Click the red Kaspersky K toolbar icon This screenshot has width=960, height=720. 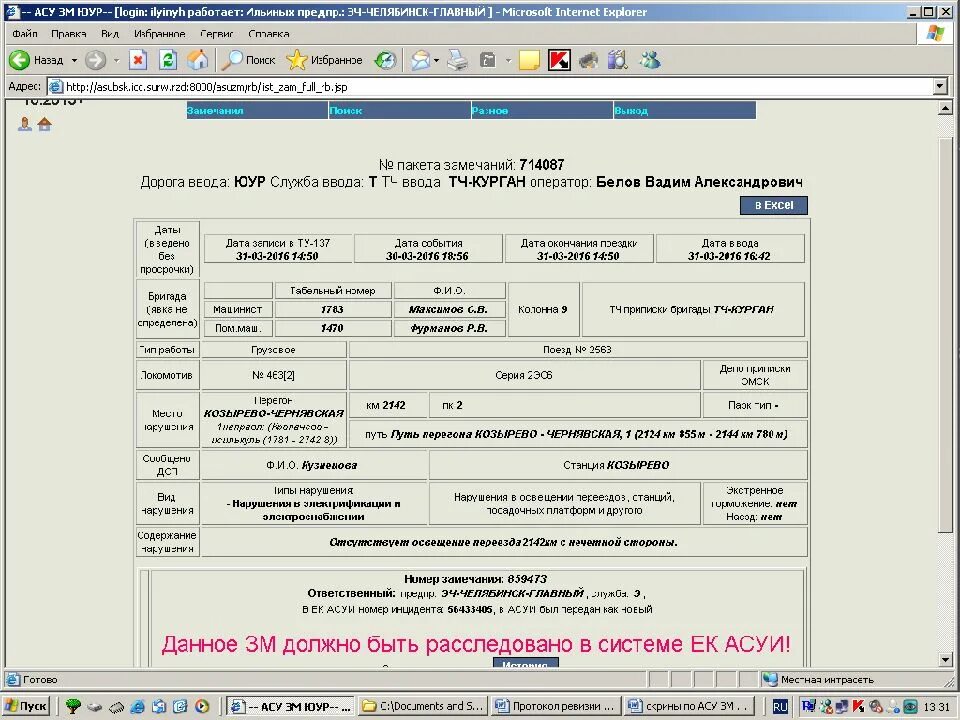[559, 60]
